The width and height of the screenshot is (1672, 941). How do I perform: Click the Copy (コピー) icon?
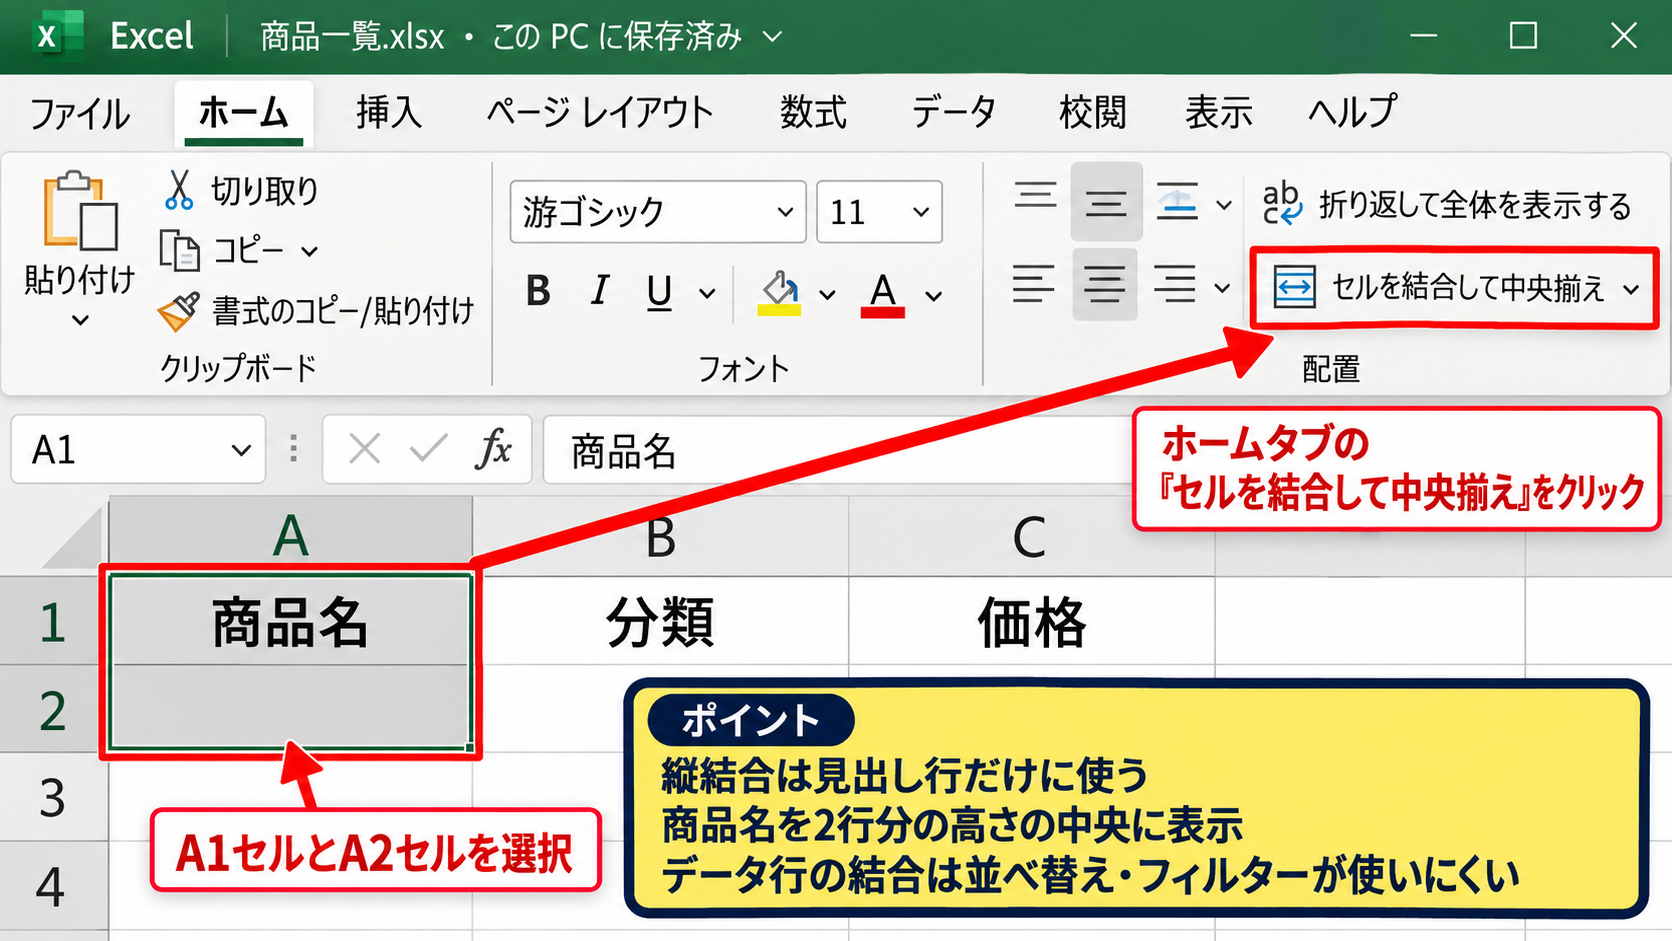click(x=180, y=250)
